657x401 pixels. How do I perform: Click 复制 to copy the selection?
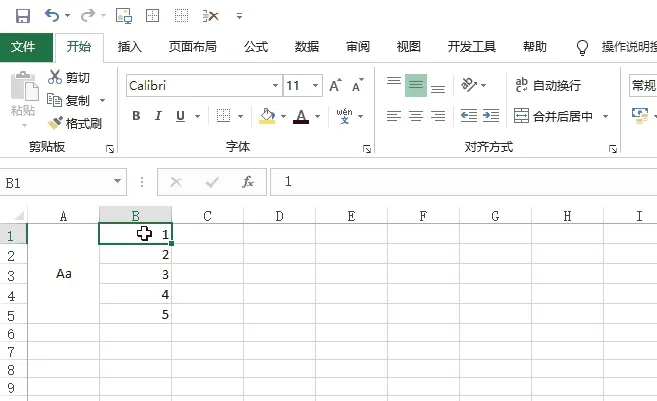(69, 101)
